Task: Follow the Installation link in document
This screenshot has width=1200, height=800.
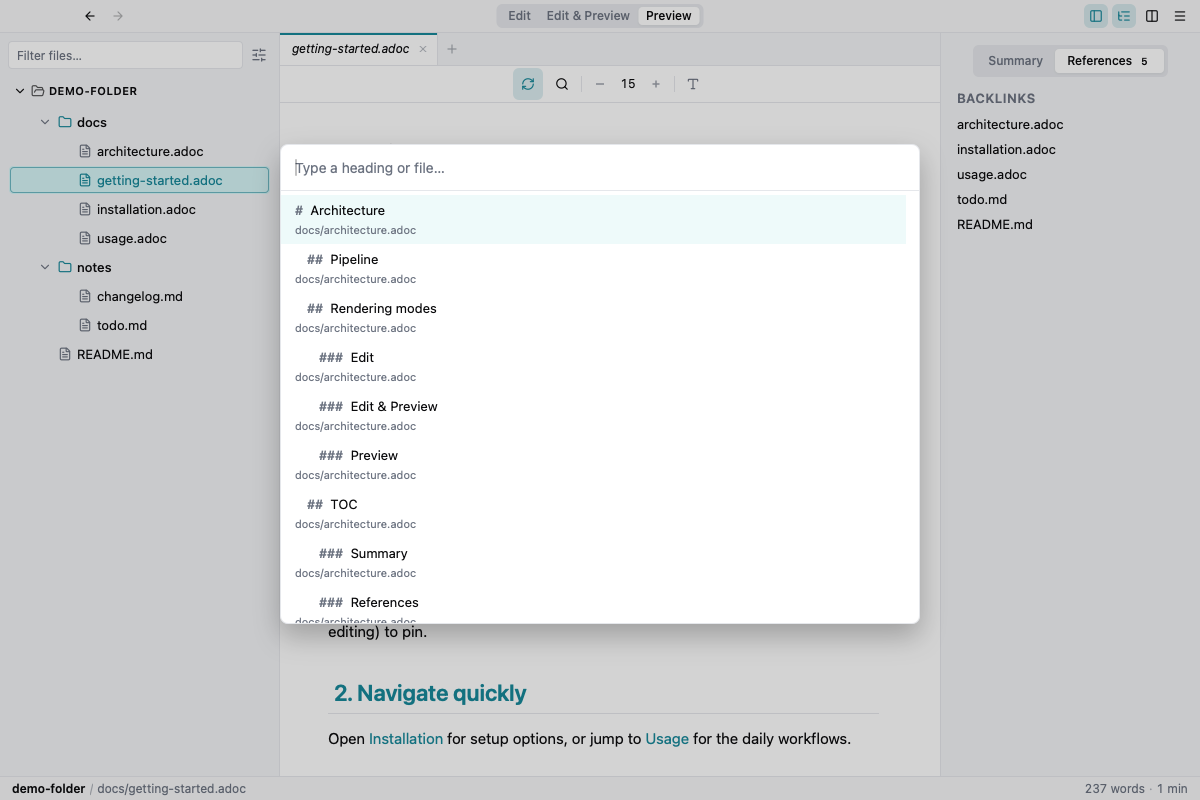Action: point(406,739)
